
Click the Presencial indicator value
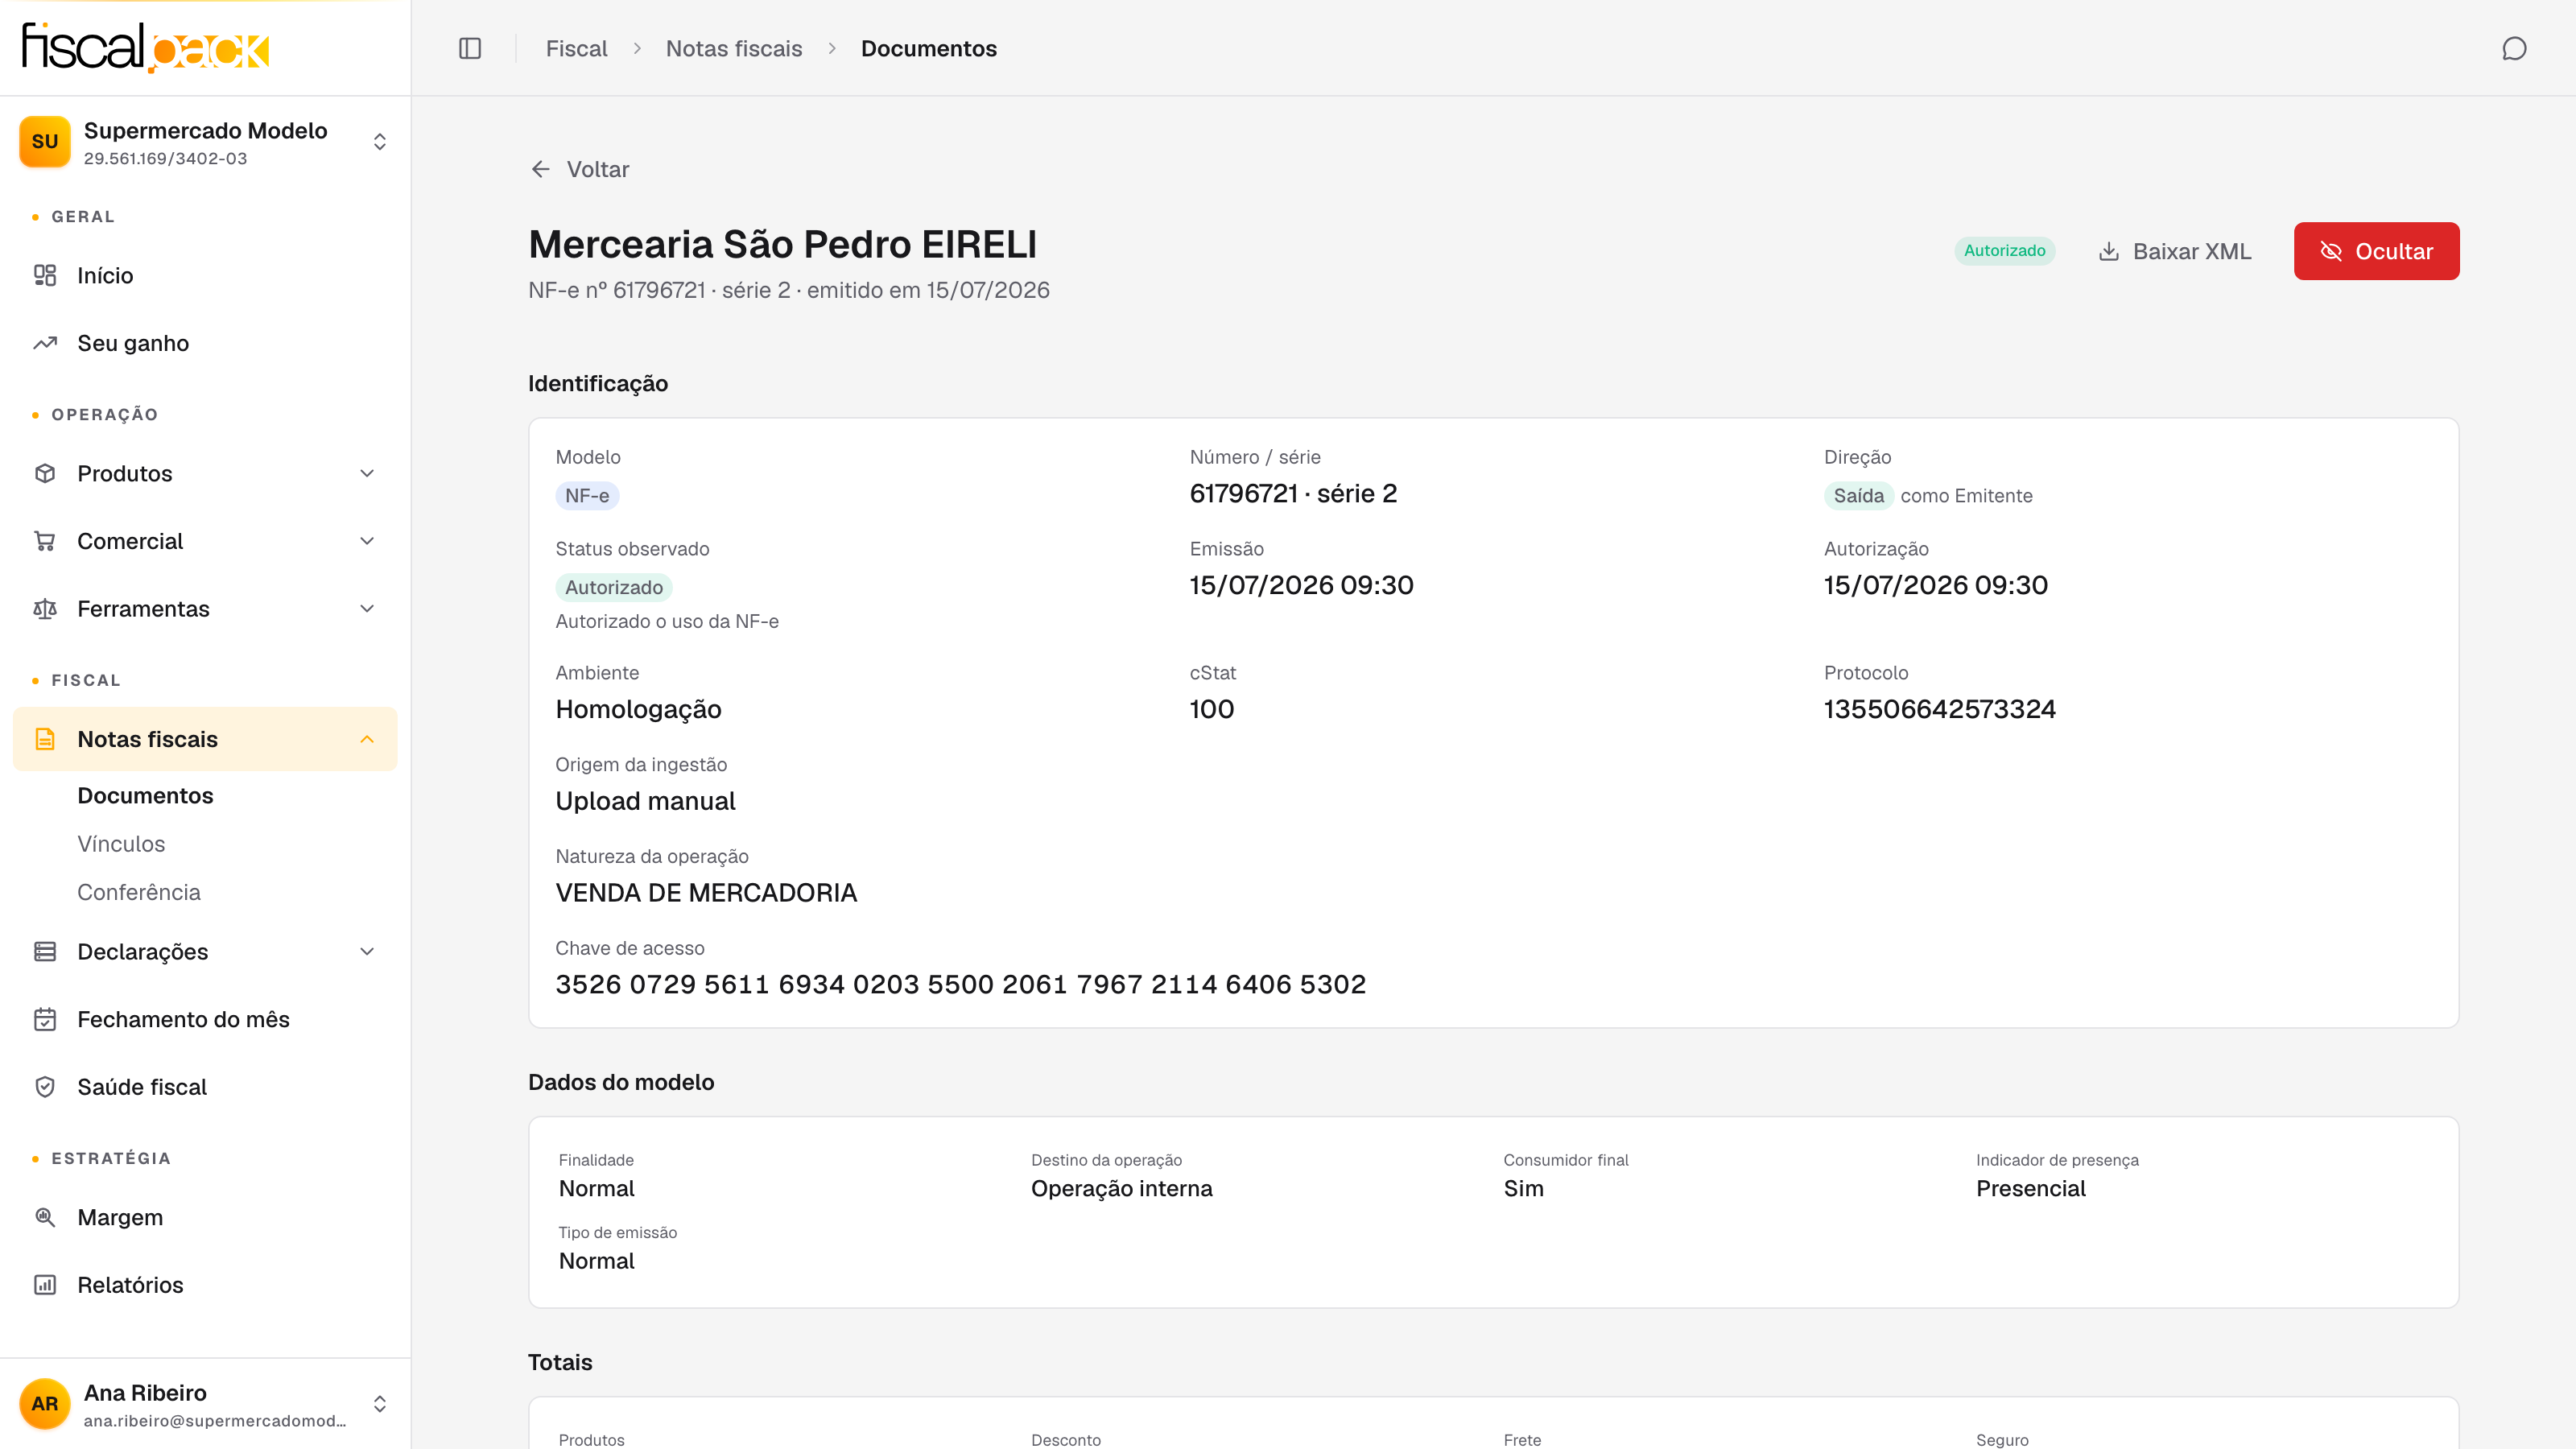click(x=2030, y=1188)
